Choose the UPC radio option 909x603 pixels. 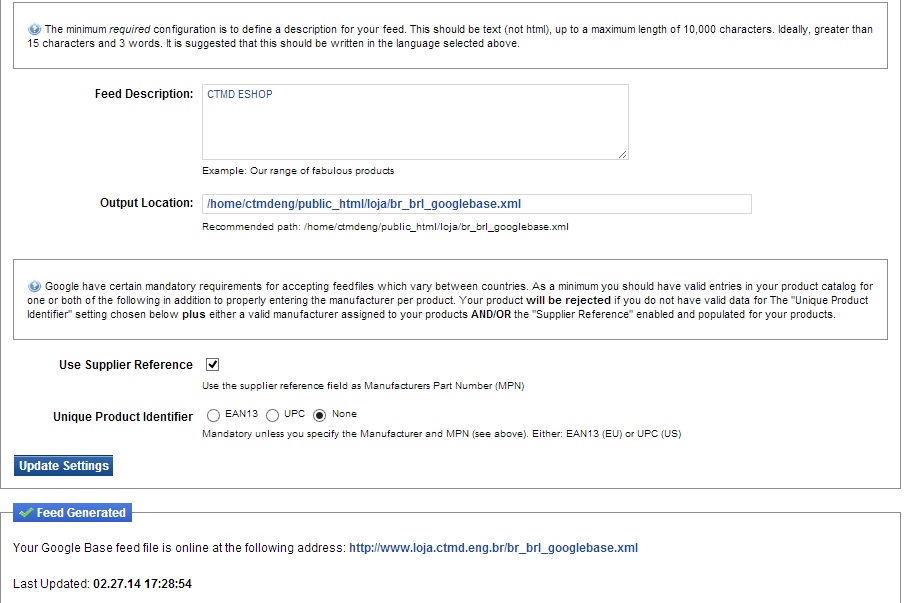point(272,414)
